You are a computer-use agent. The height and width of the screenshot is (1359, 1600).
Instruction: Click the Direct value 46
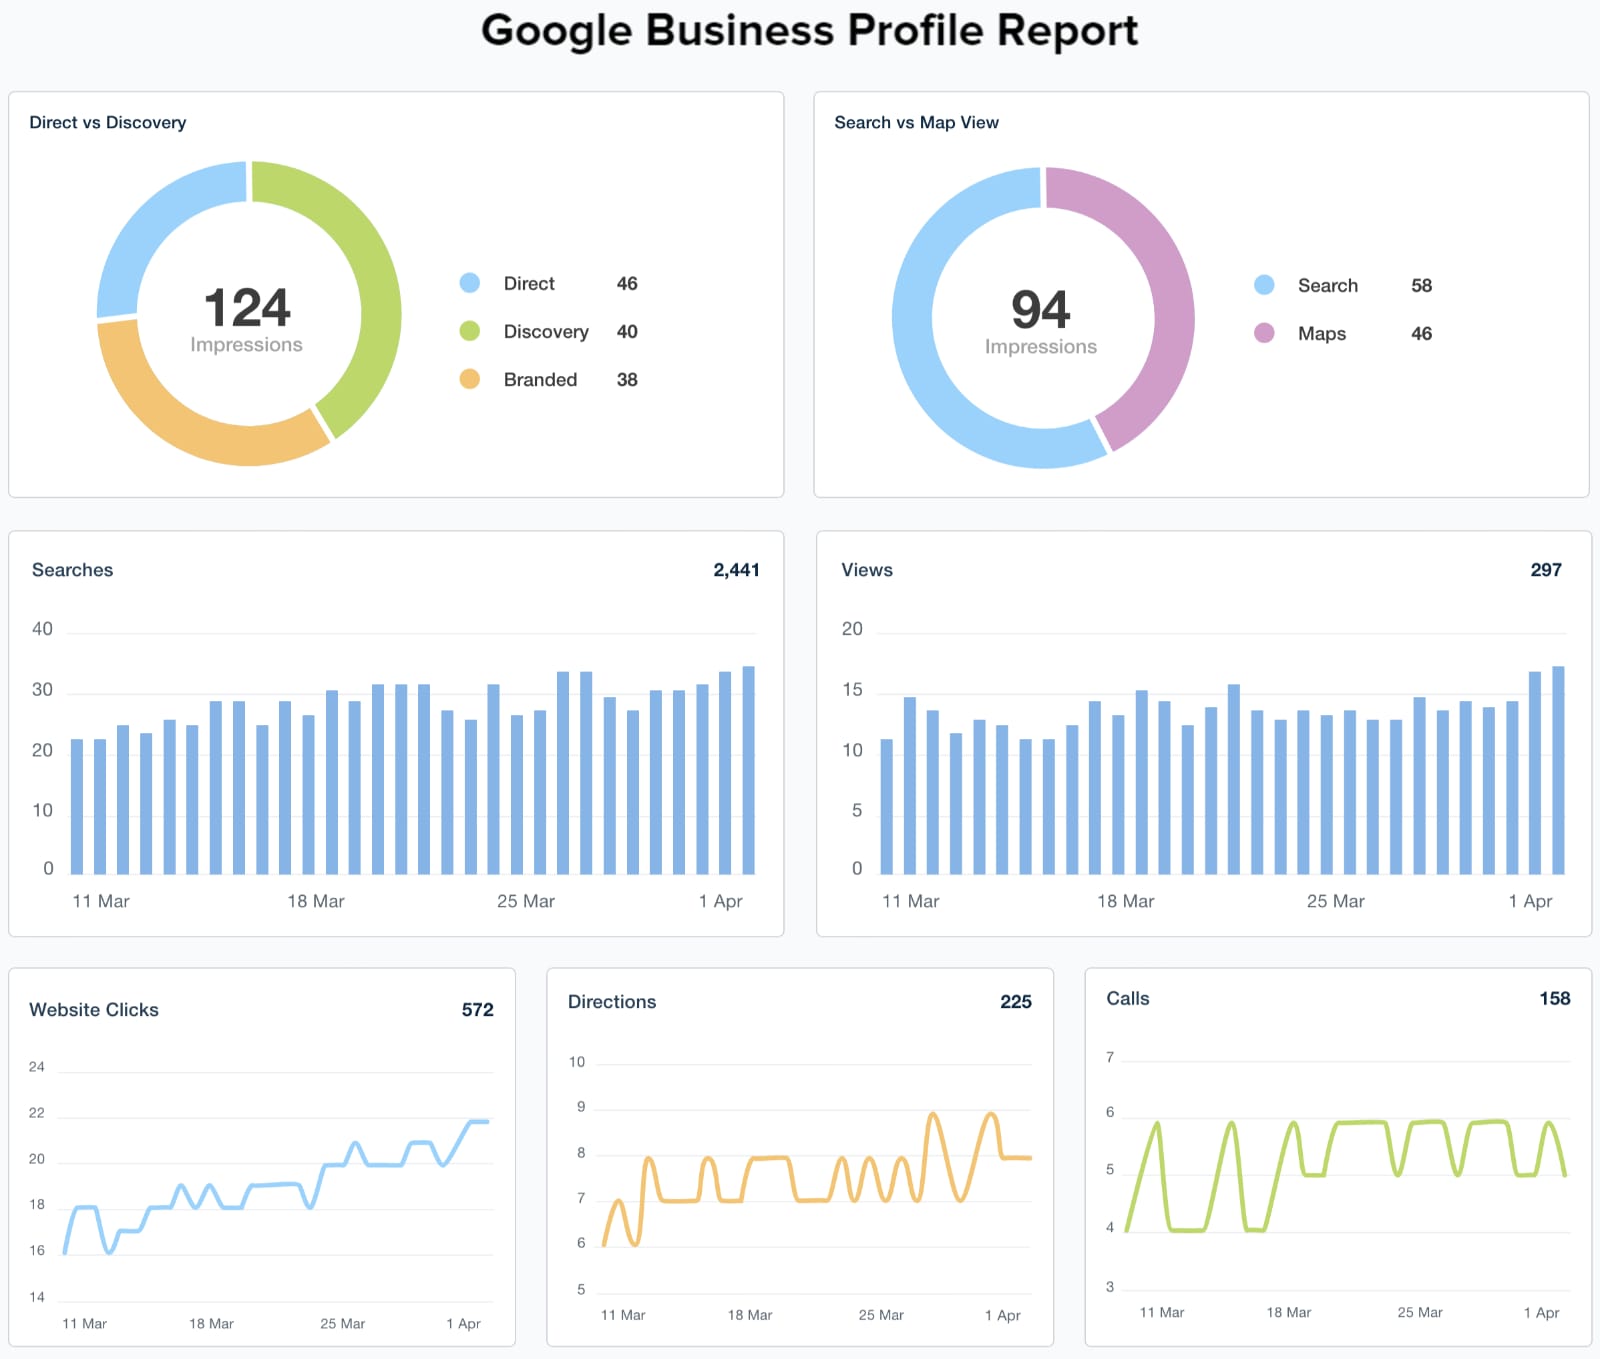tap(627, 283)
